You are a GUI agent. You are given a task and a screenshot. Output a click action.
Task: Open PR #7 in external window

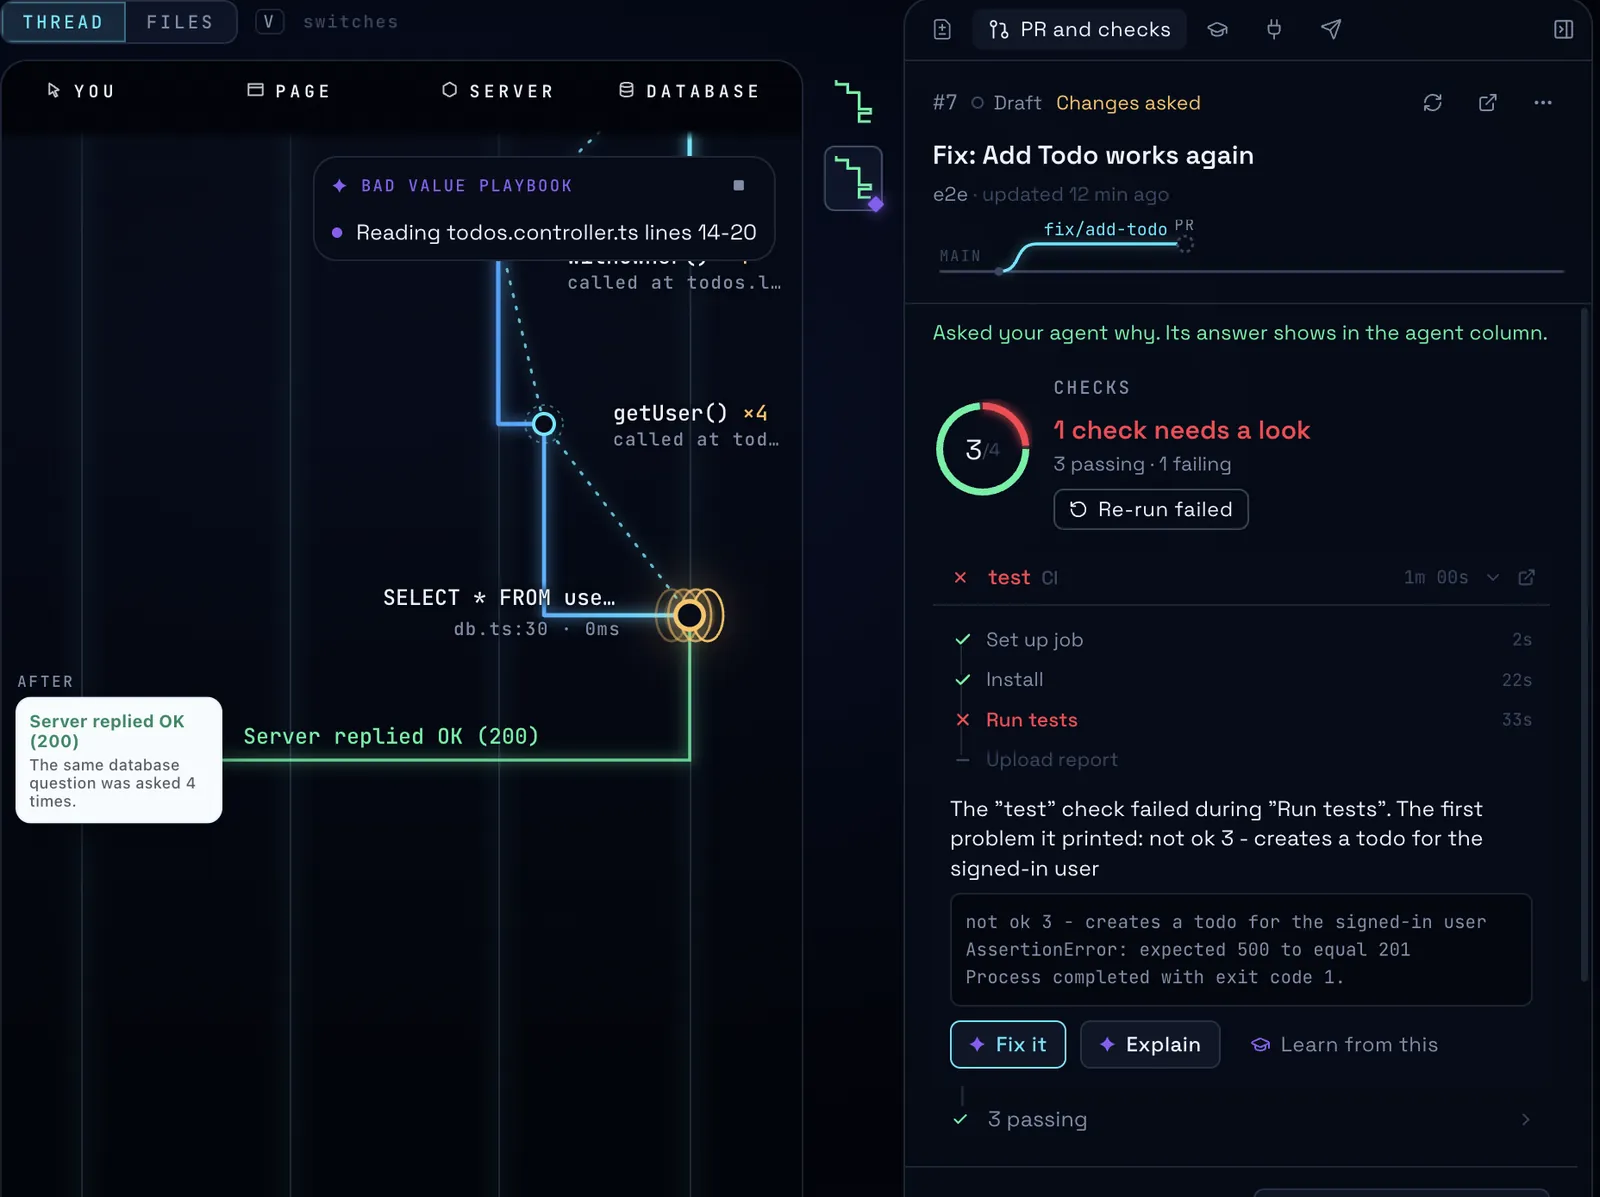pos(1488,103)
